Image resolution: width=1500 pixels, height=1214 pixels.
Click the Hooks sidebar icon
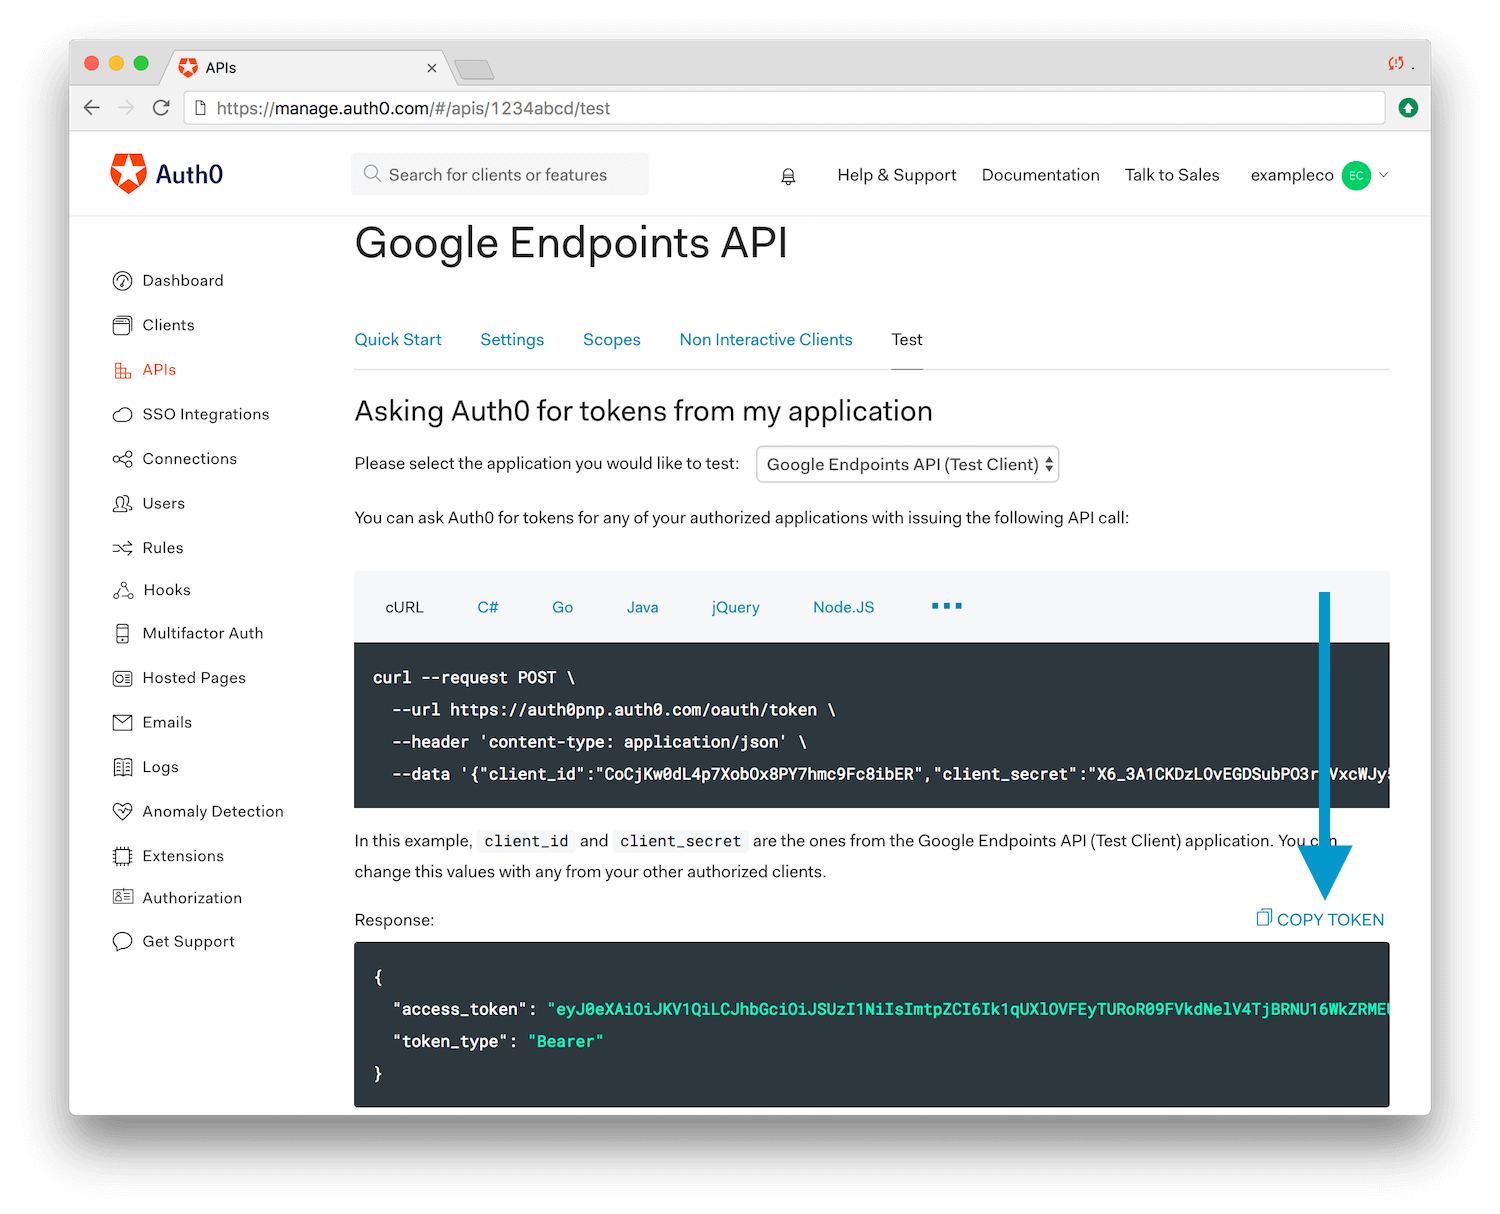click(122, 590)
